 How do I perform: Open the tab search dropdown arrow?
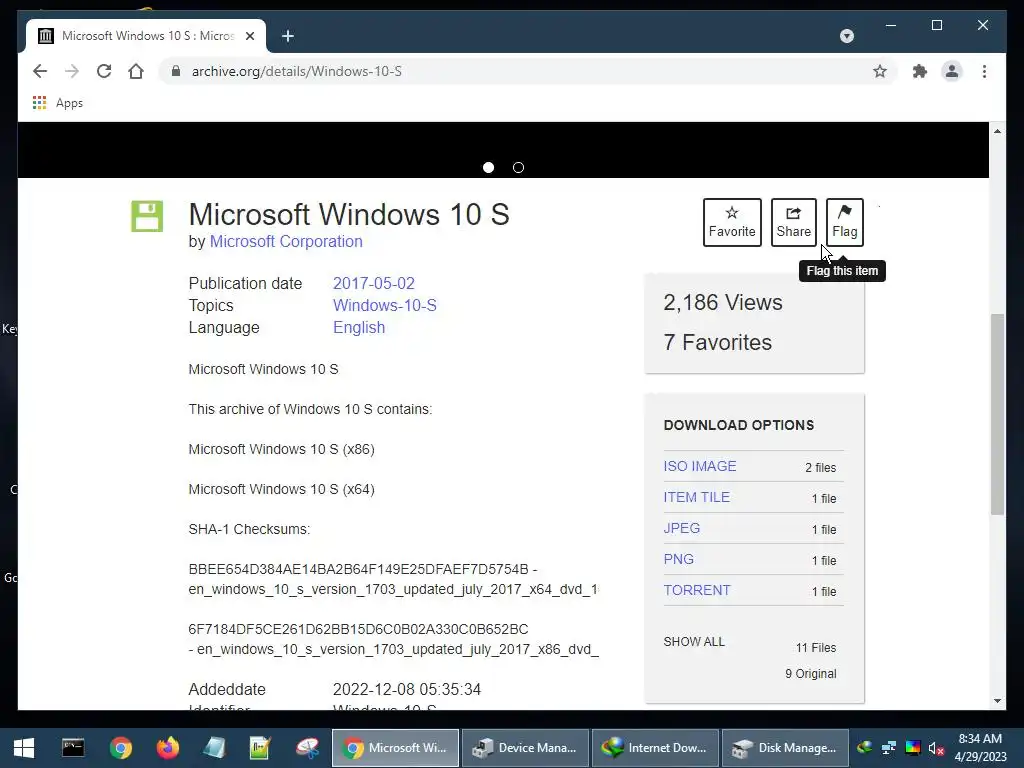[x=846, y=36]
